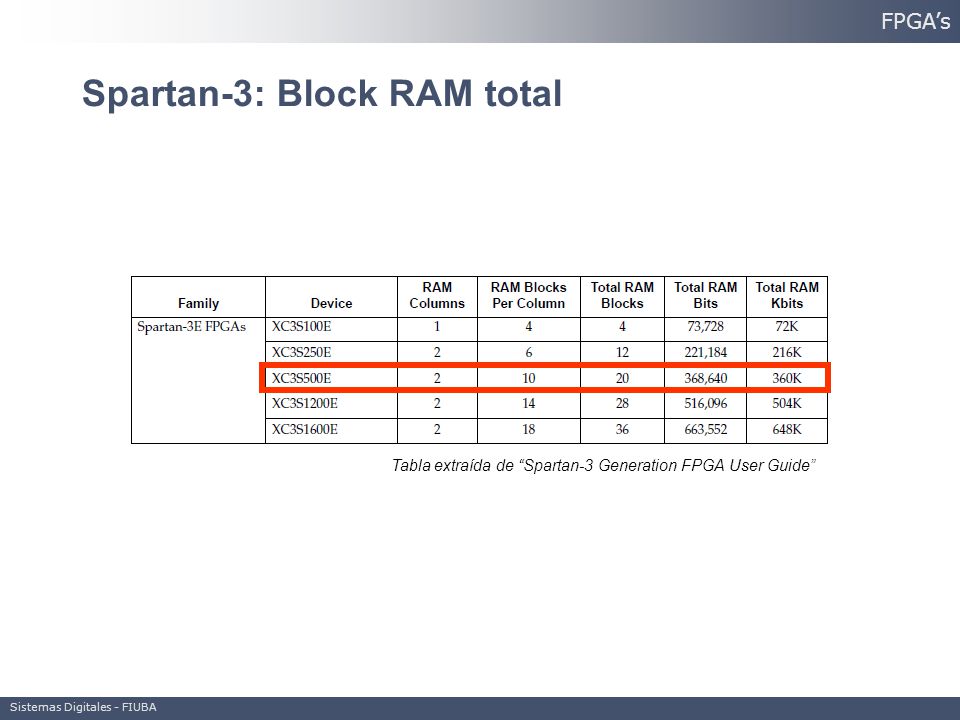Viewport: 960px width, 720px height.
Task: Click blocks per column '18' for XC3S1600E
Action: pos(528,429)
